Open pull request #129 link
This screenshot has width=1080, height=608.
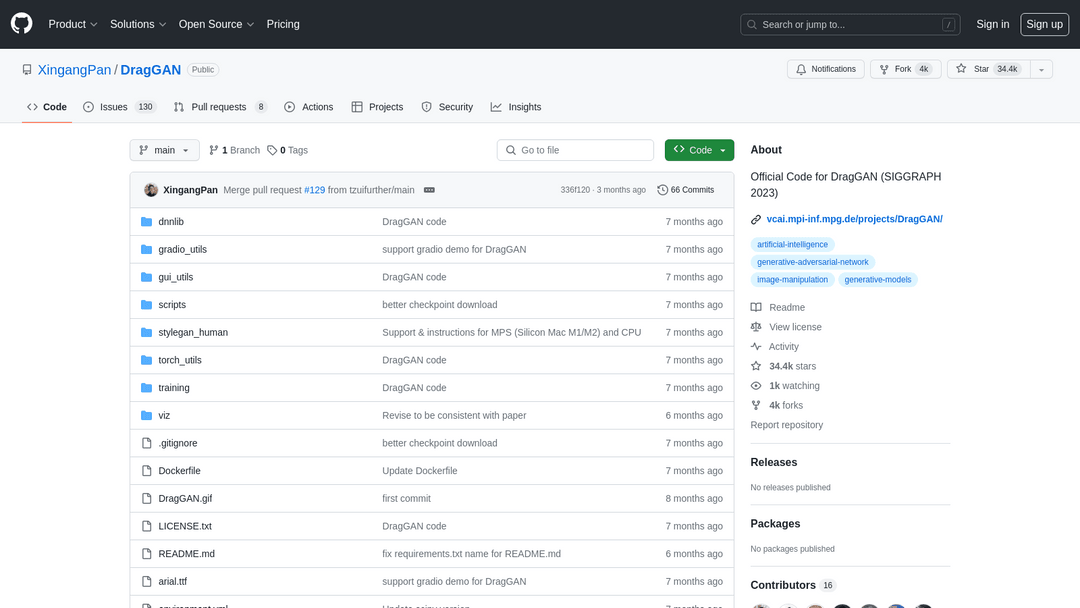point(315,190)
